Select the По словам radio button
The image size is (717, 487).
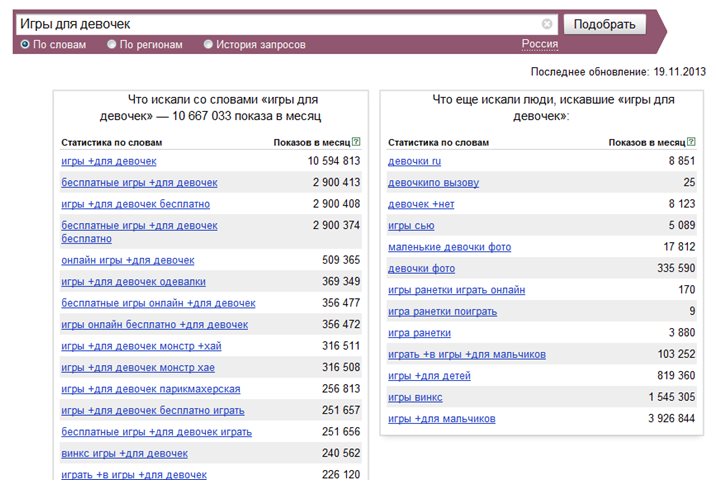tap(25, 44)
